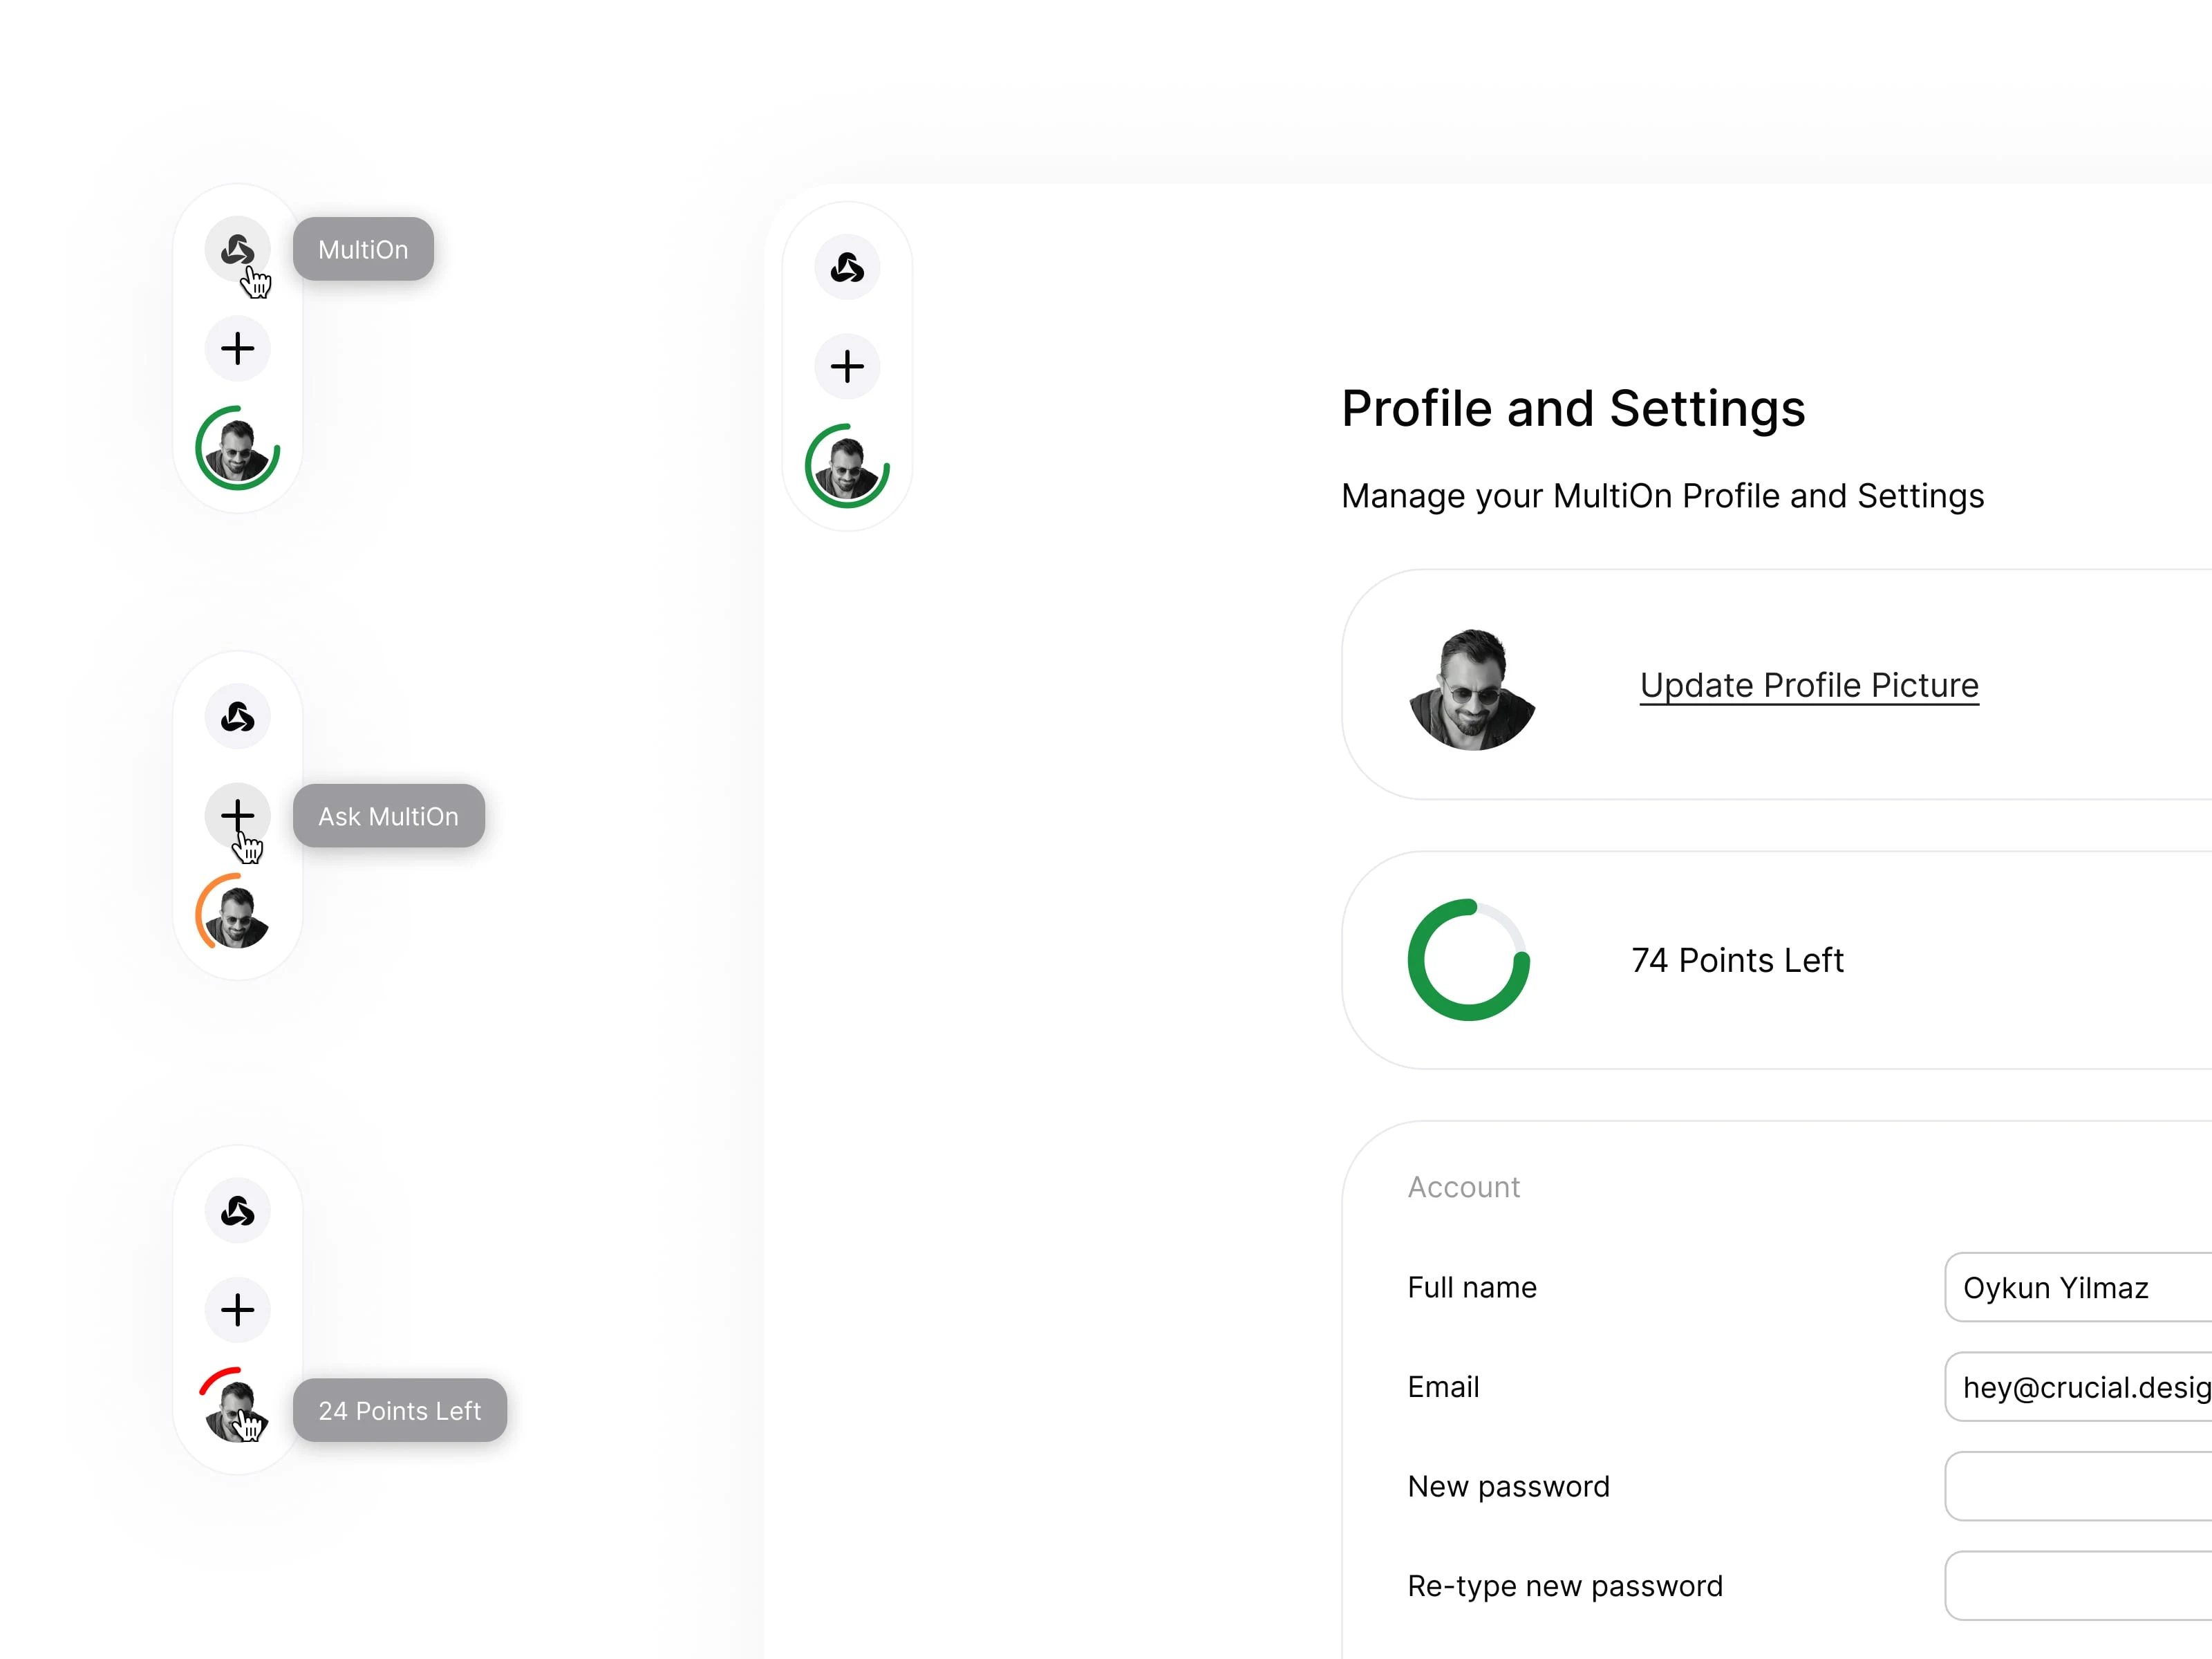Click the Update Profile Picture link

pyautogui.click(x=1809, y=685)
